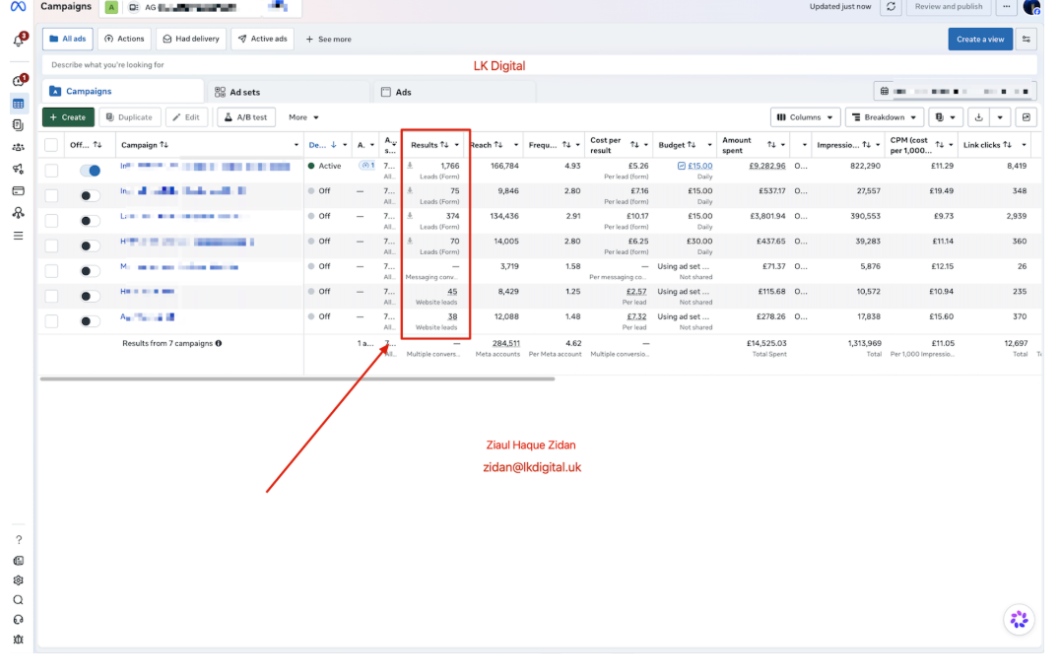Tick checkbox of the row with 75 results
The image size is (1047, 654).
51,195
